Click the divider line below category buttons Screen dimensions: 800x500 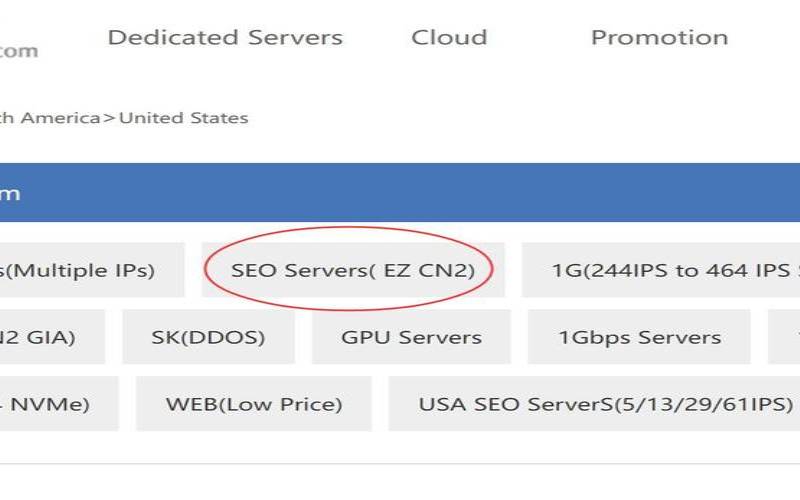coord(400,463)
